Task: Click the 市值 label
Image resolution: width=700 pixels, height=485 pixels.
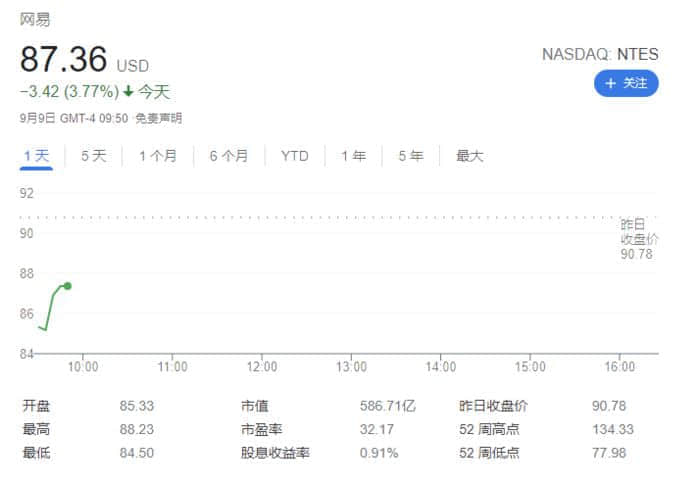Action: pos(255,406)
